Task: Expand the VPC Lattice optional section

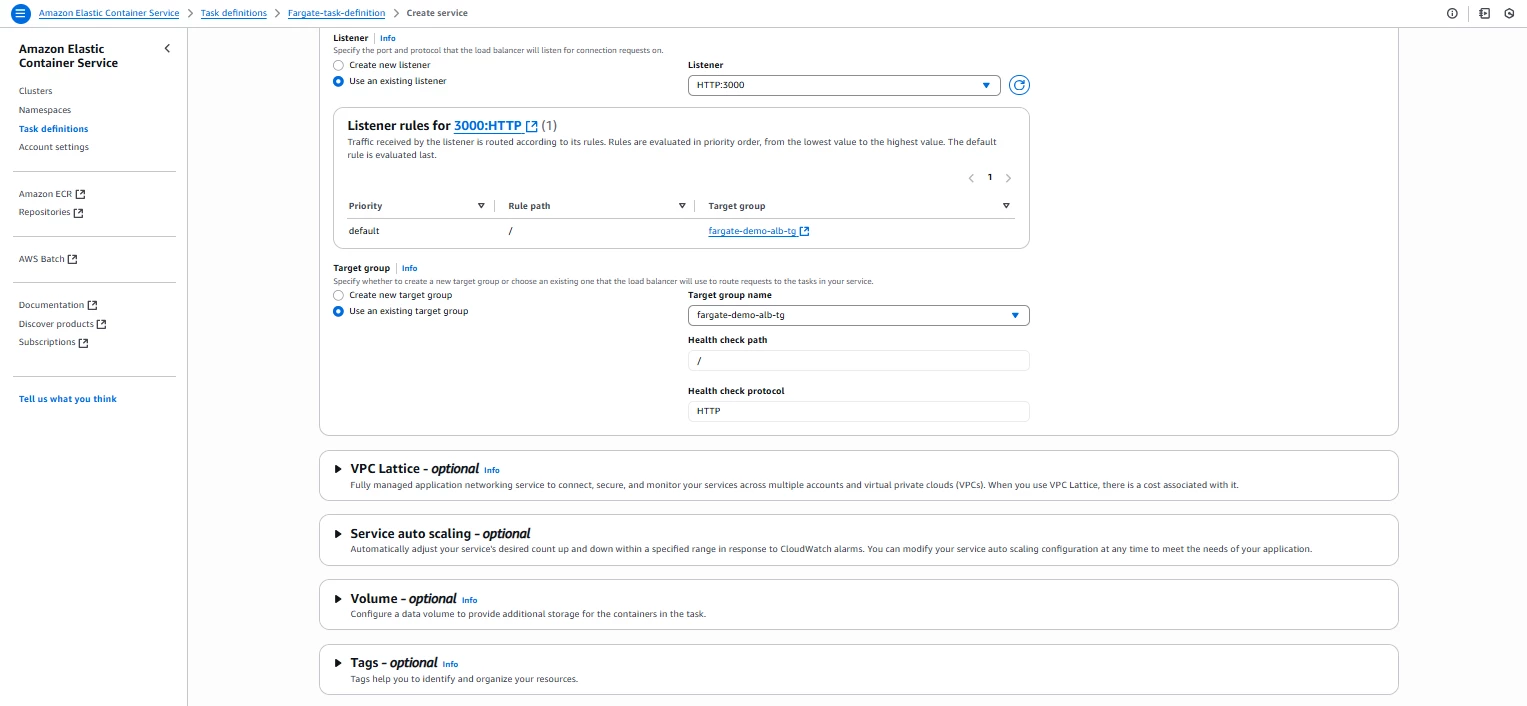Action: 338,469
